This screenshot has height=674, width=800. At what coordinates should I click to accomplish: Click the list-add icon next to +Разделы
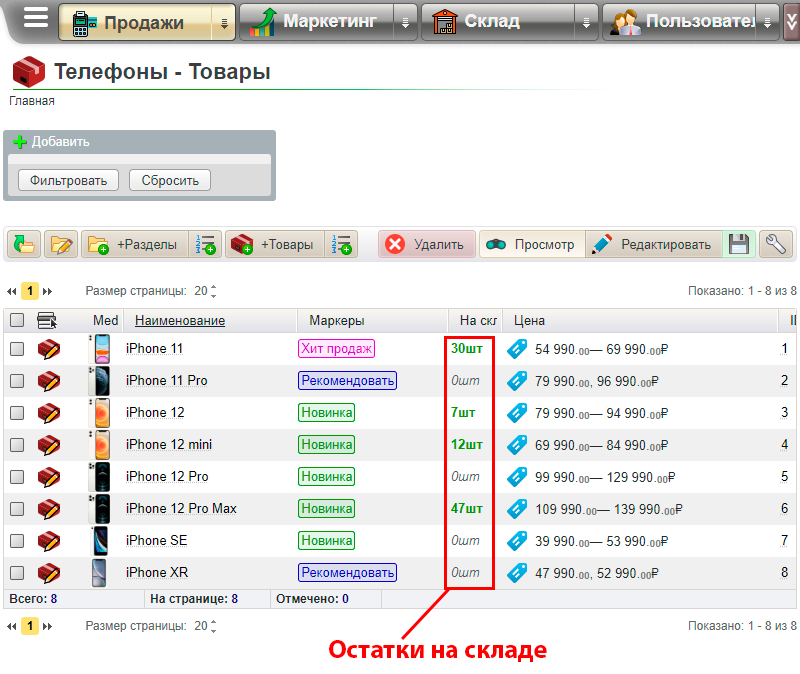point(205,244)
